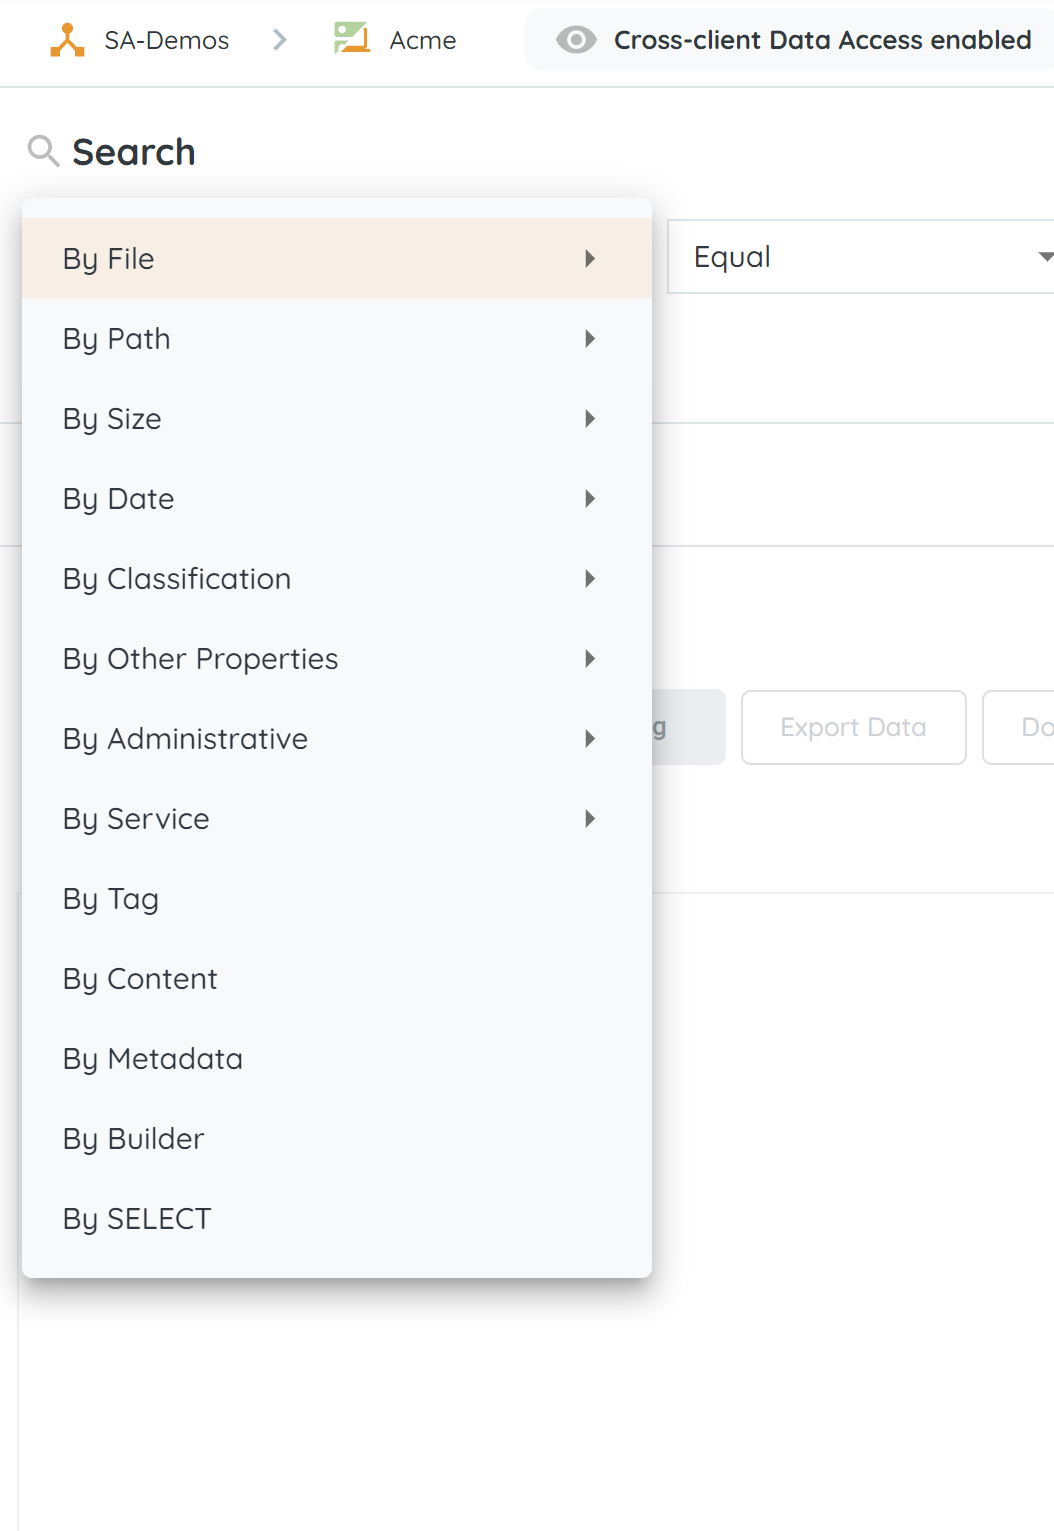
Task: Expand the By Path submenu arrow
Action: coord(590,339)
